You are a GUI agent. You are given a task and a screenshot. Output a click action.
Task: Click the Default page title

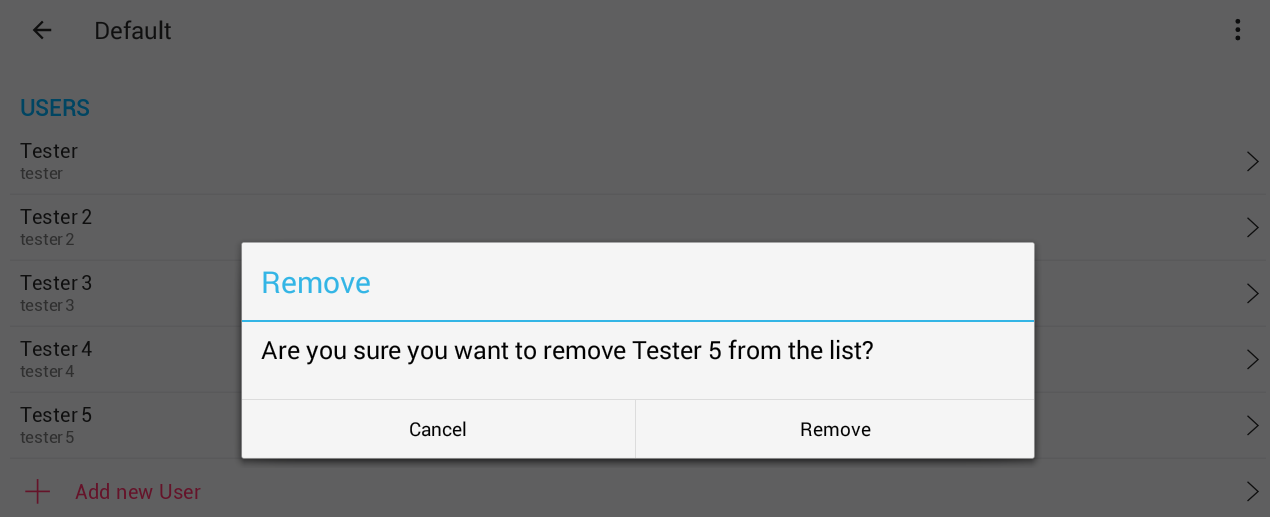point(133,31)
